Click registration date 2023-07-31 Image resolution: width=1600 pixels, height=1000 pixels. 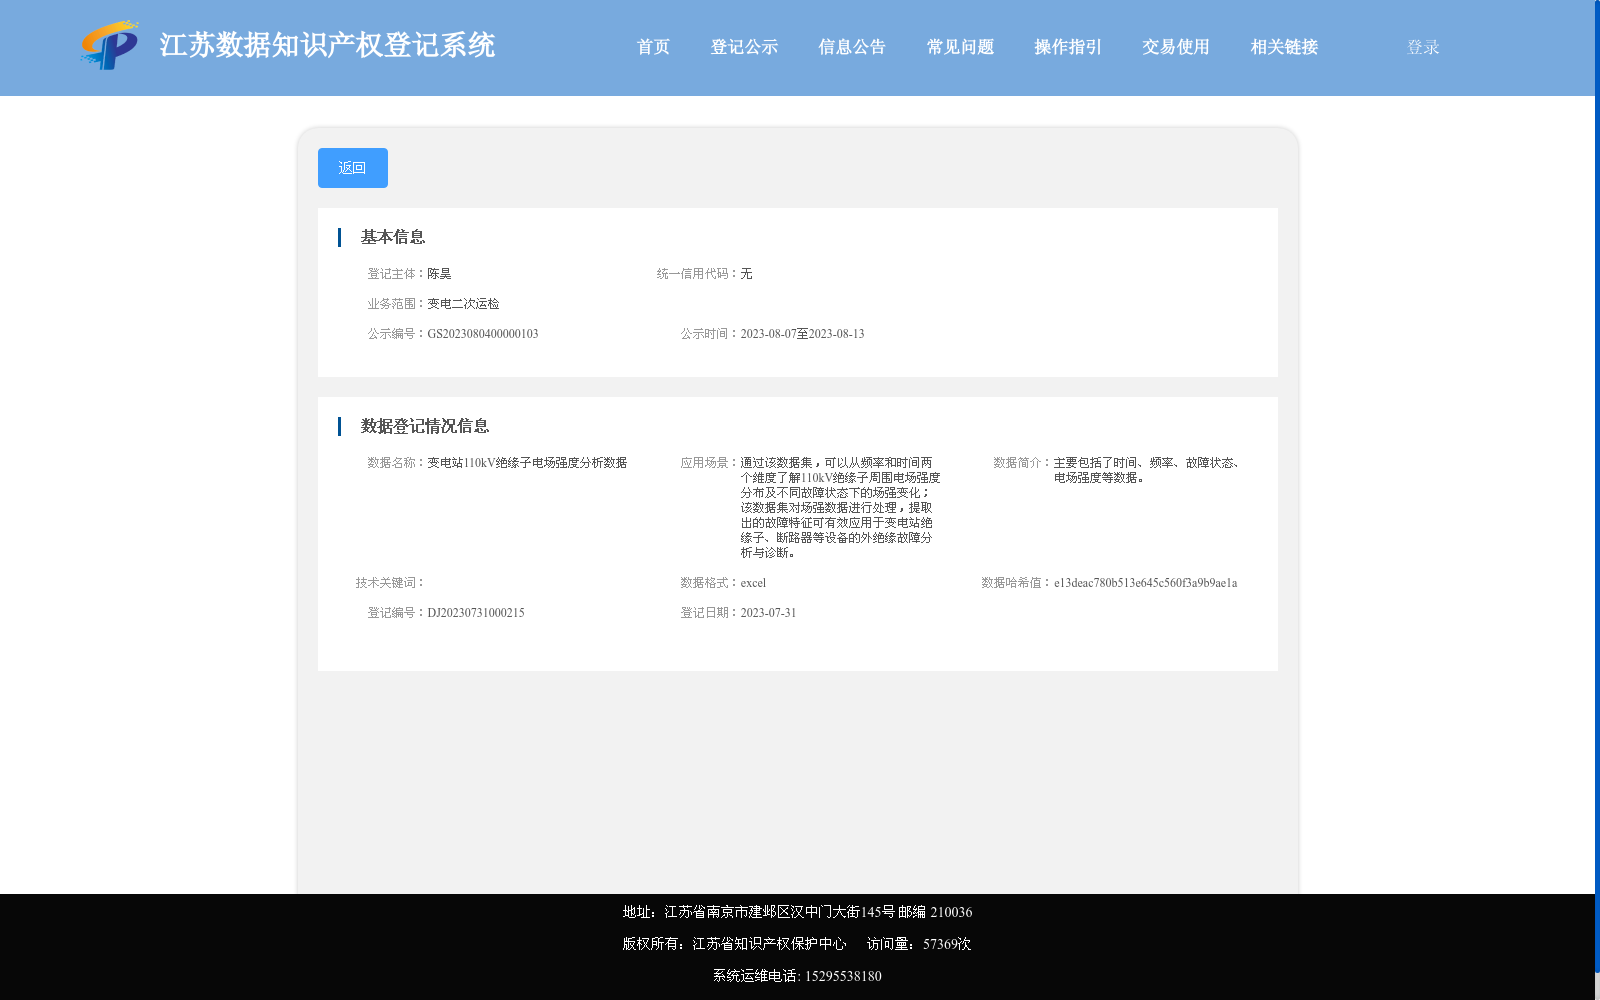click(768, 613)
